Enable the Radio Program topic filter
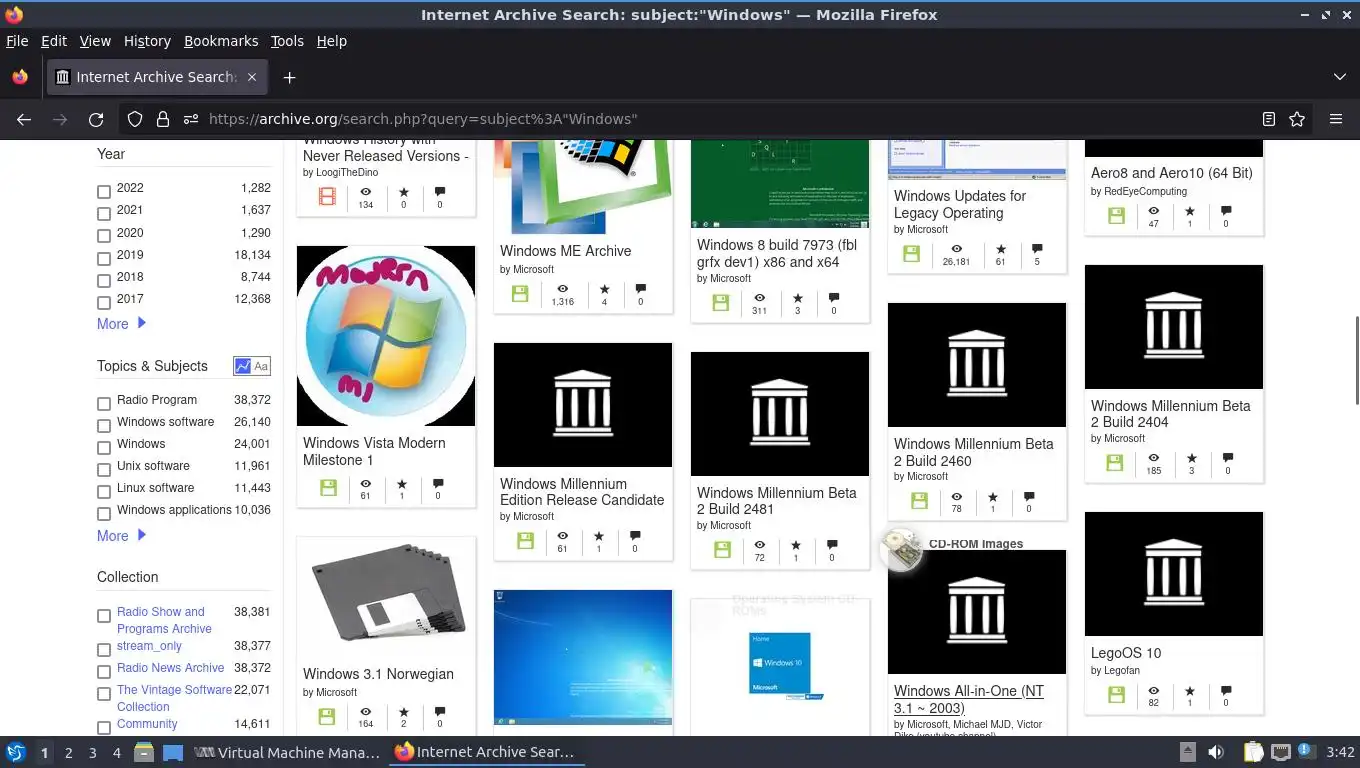Image resolution: width=1360 pixels, height=768 pixels. pos(104,403)
